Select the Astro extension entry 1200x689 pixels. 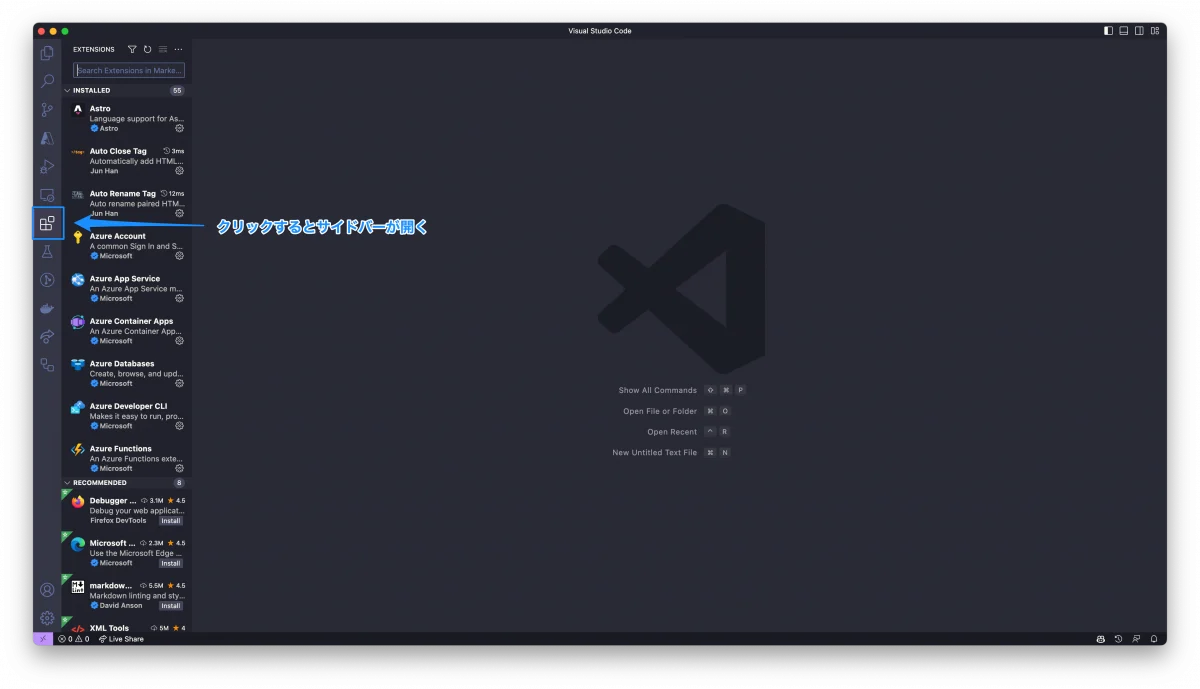point(126,118)
